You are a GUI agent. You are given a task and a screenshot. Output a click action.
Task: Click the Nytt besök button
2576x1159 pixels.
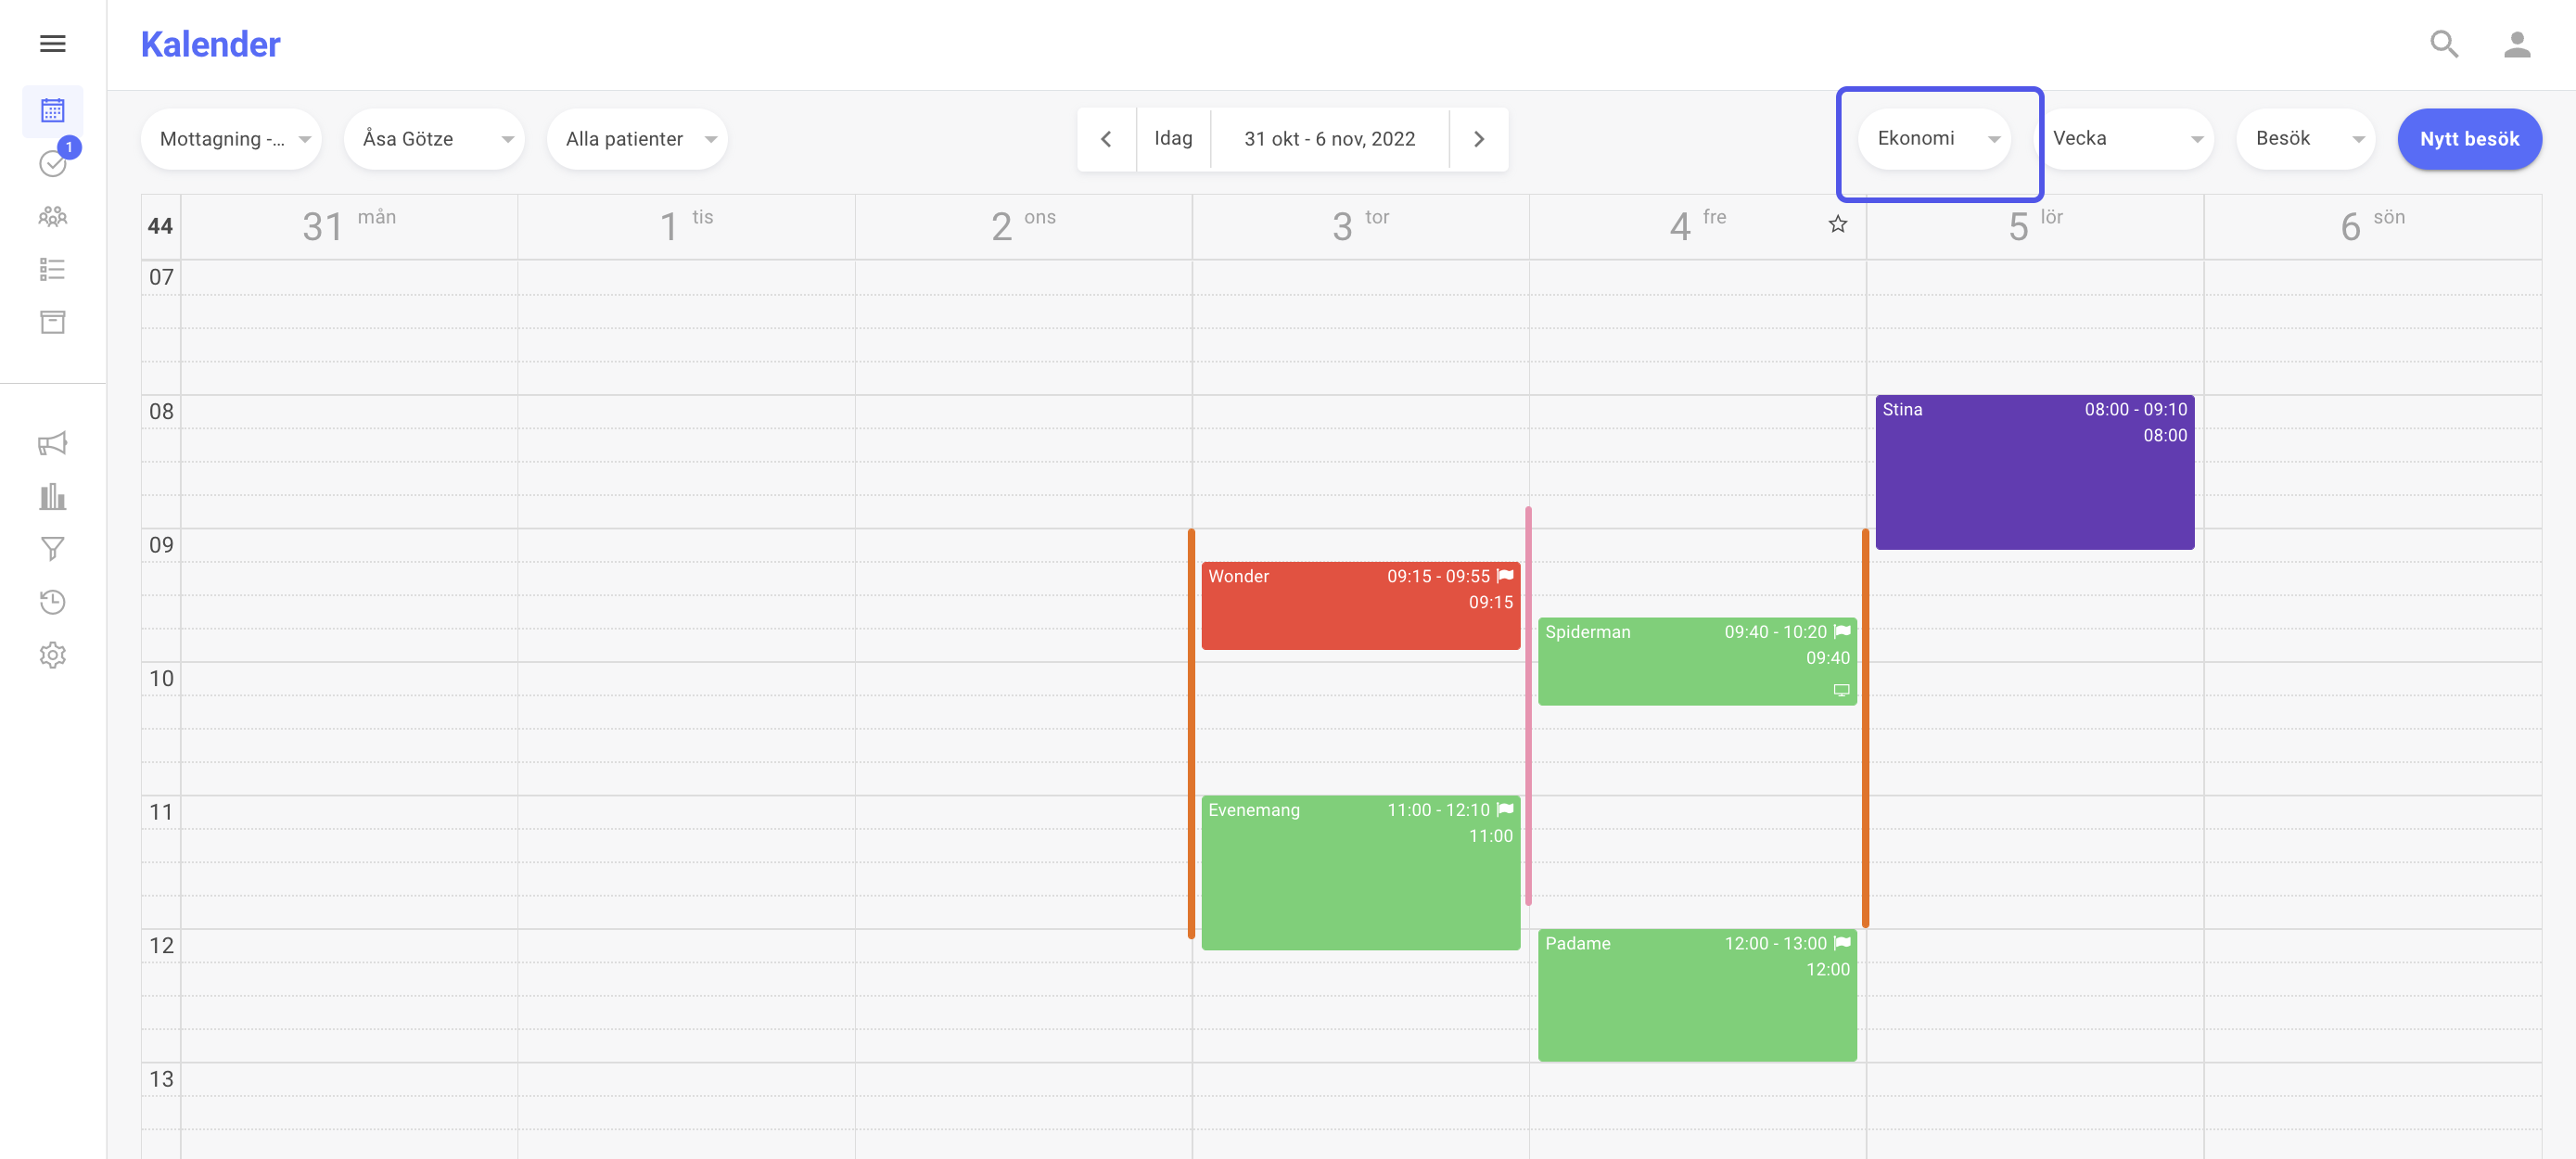[2469, 139]
